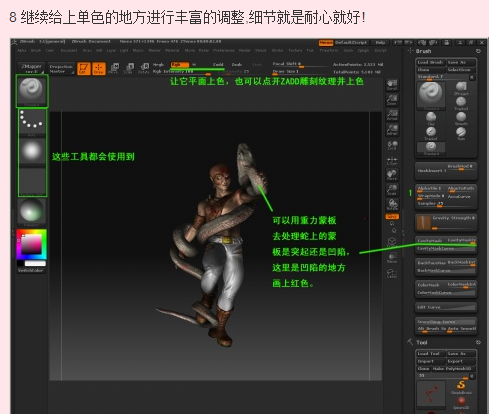Toggle the Zsub sculpt mode

coord(237,64)
